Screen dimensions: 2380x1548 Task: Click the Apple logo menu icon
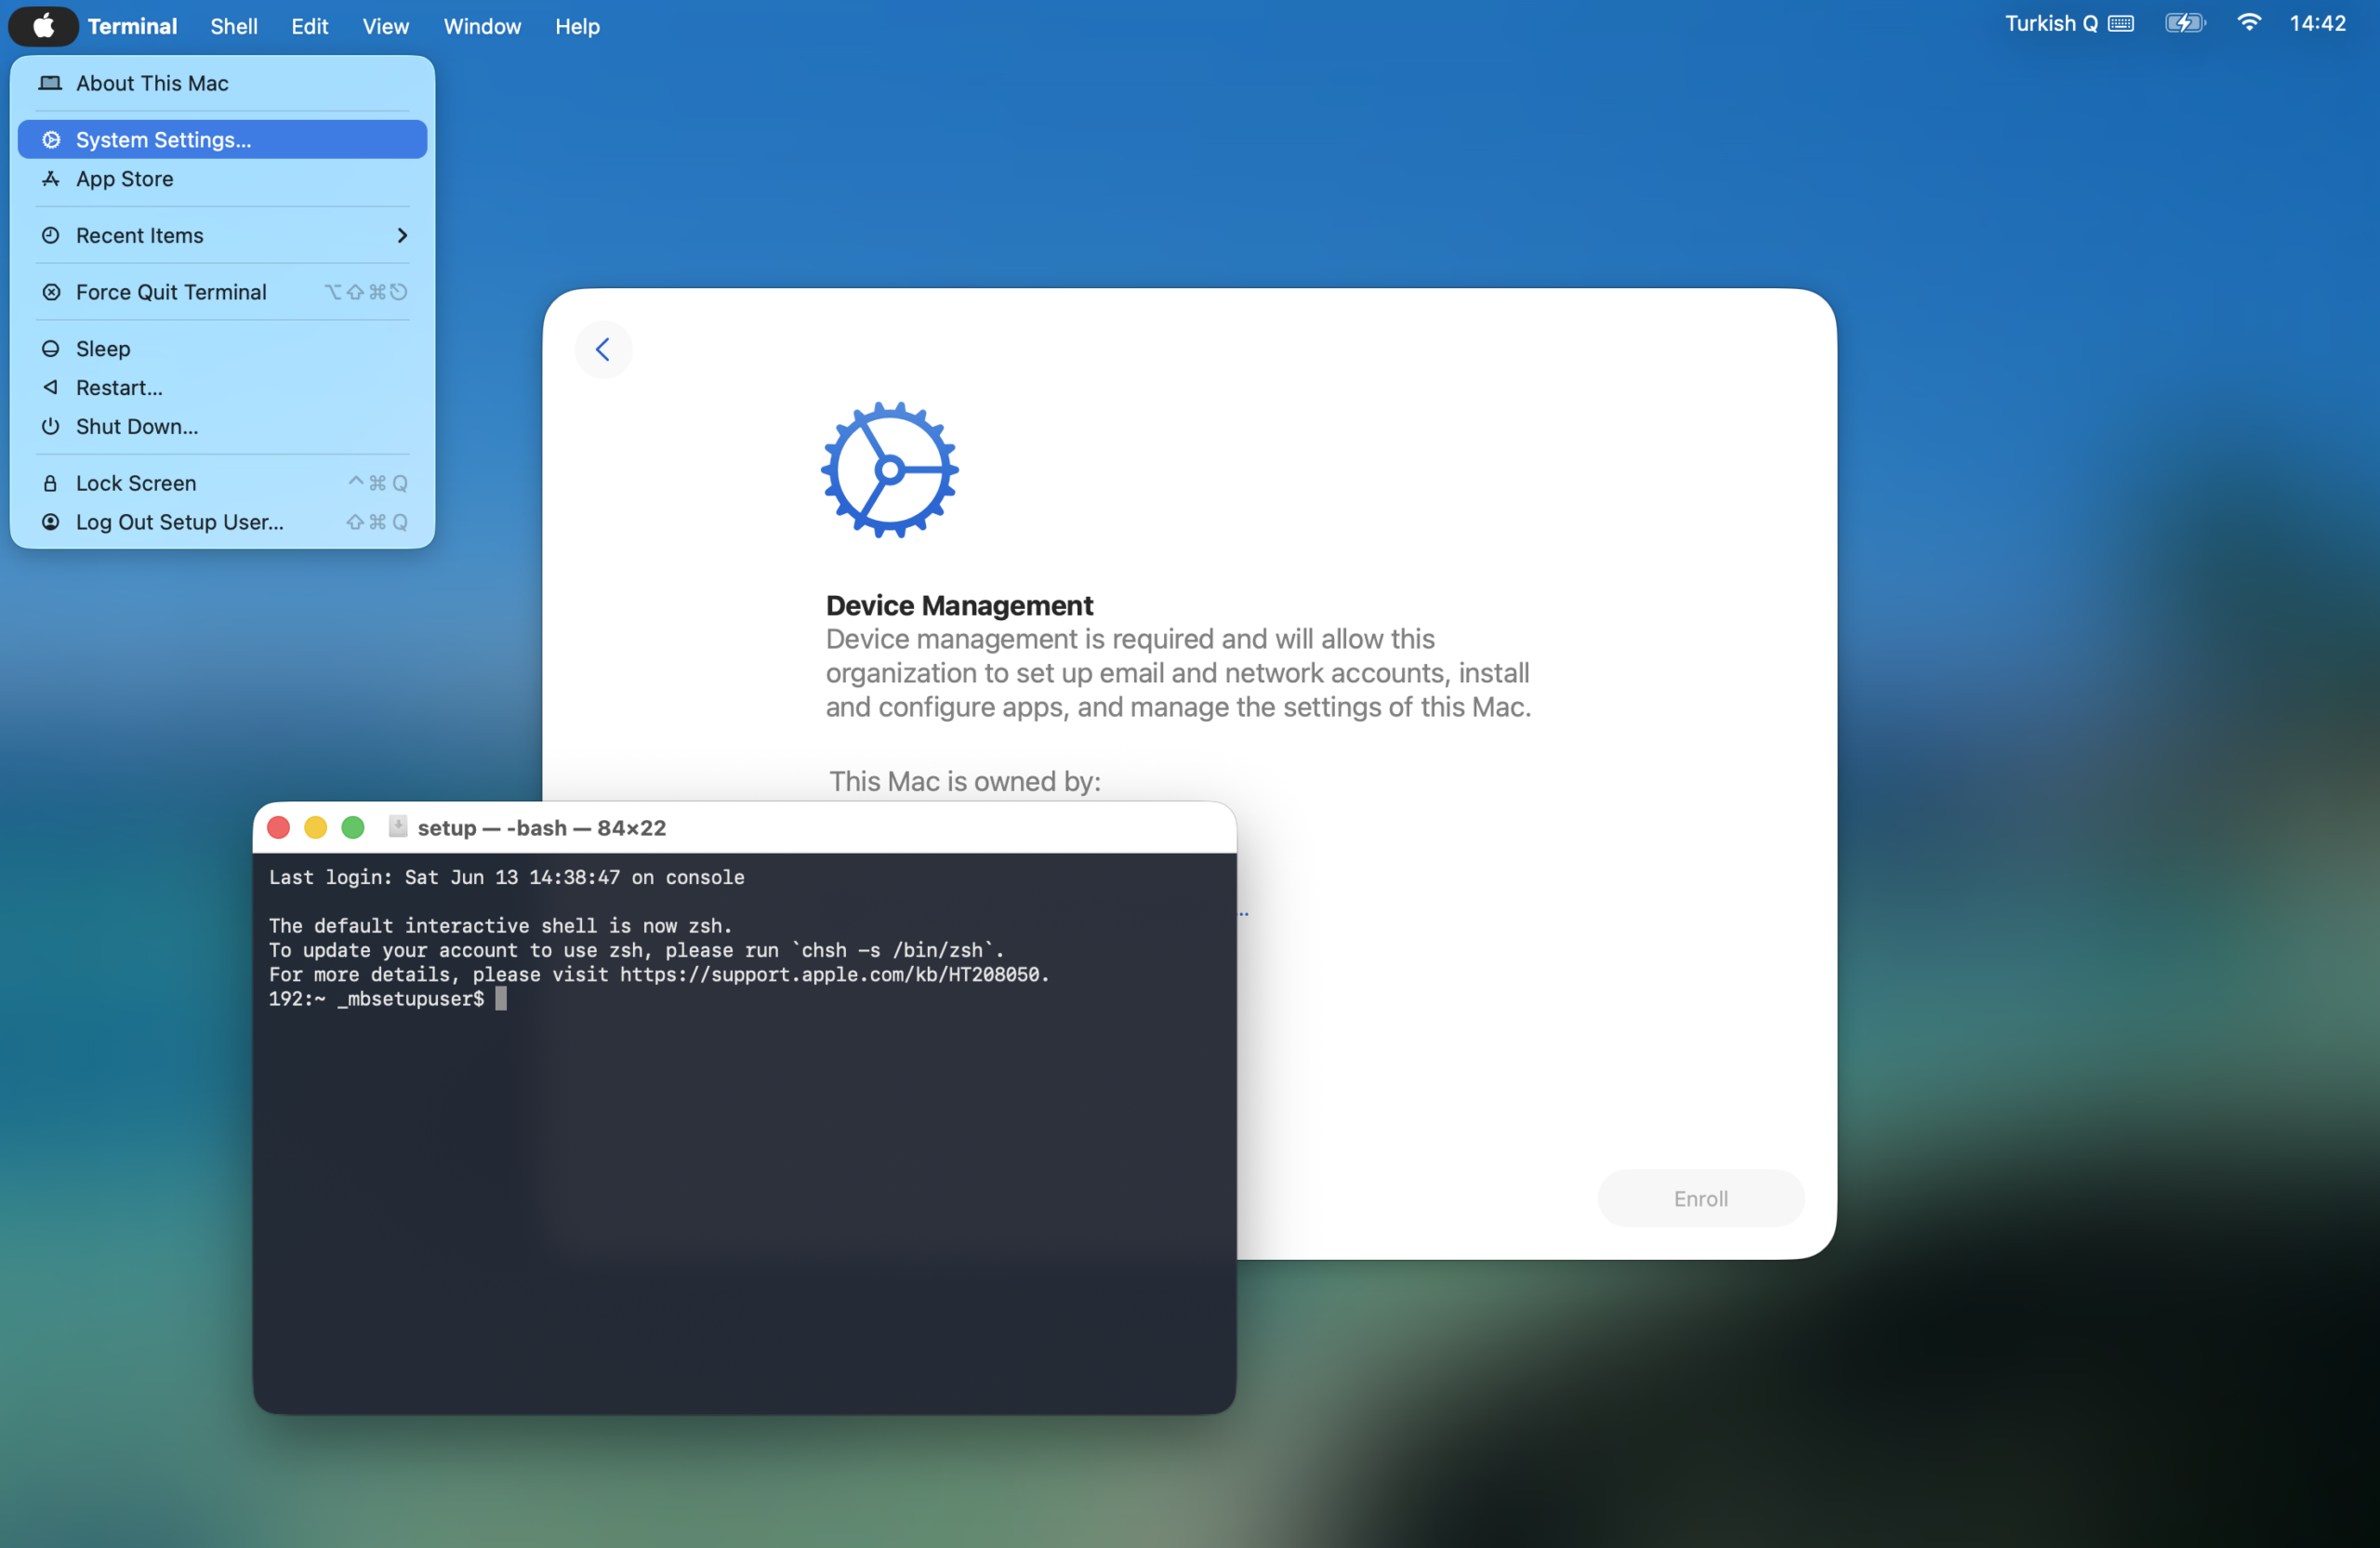(44, 26)
